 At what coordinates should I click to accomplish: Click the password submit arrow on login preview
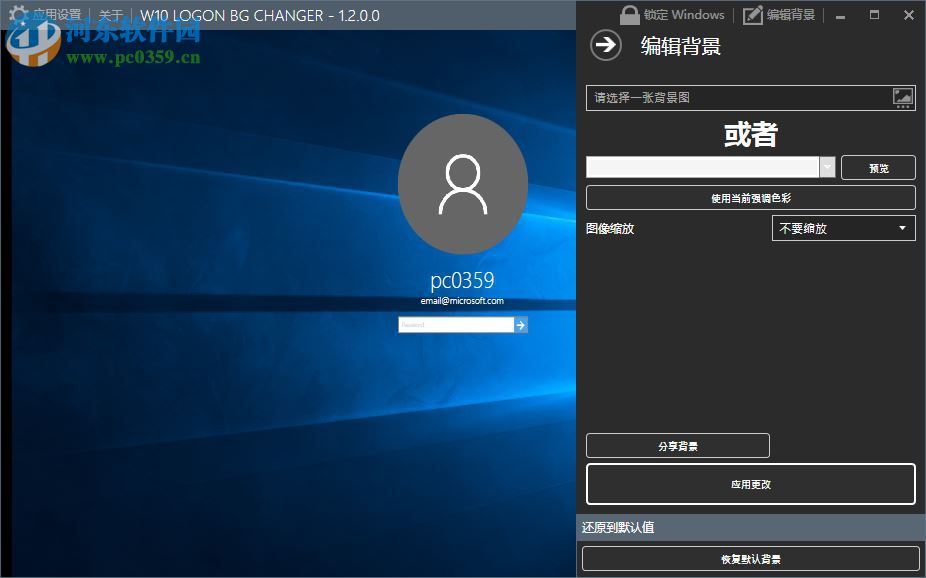tap(519, 324)
